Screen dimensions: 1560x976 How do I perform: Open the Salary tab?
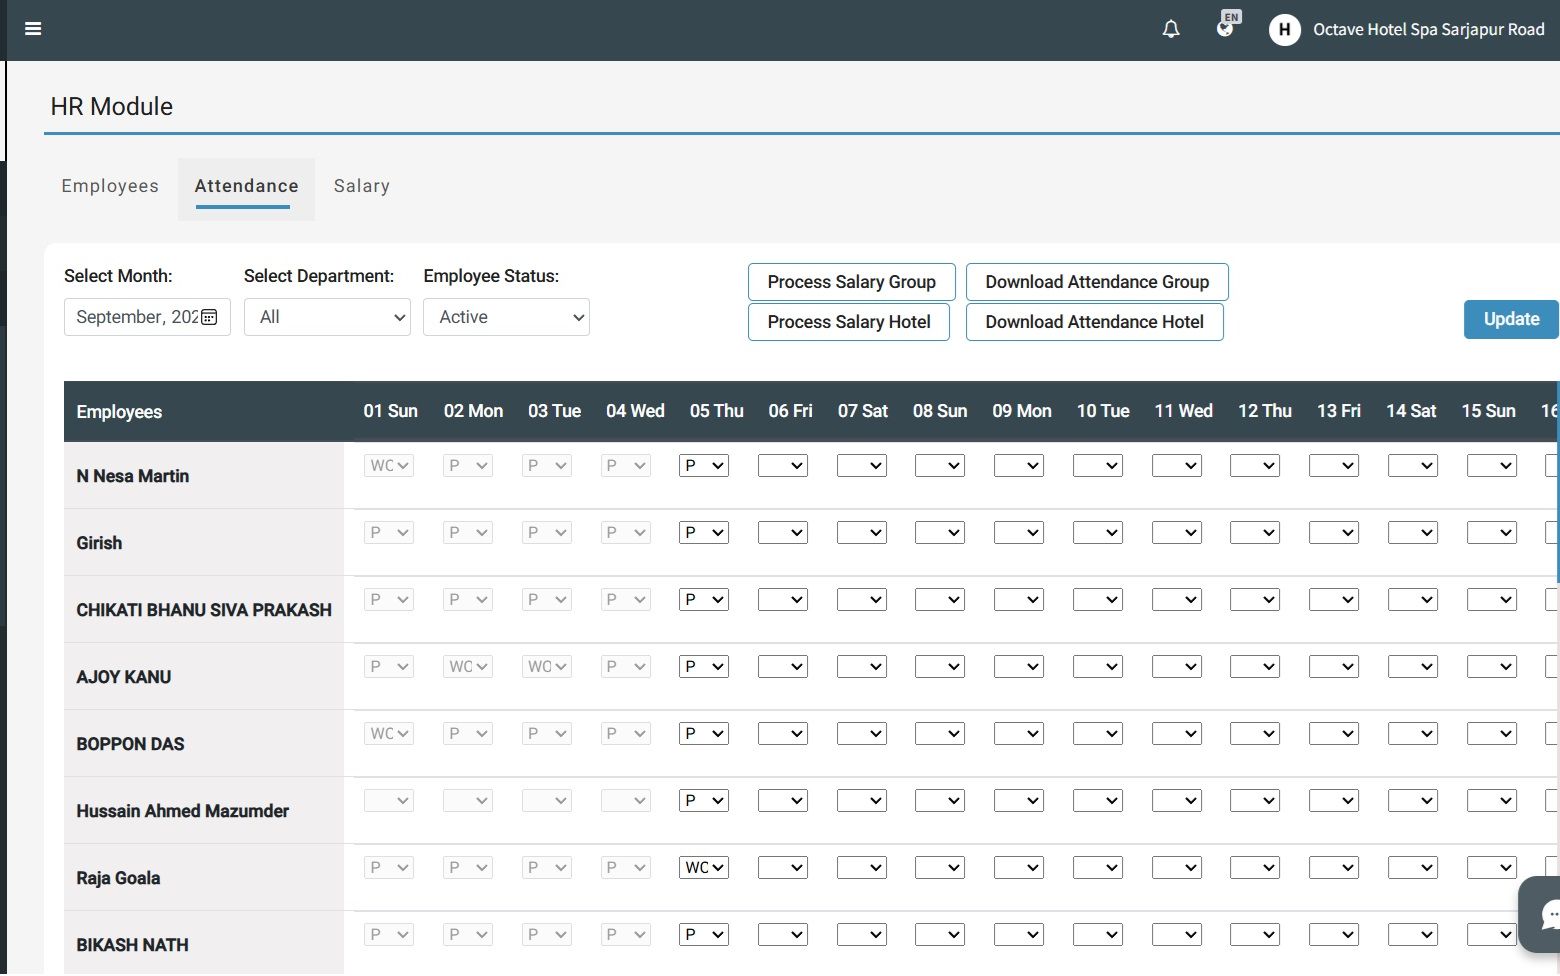pos(362,186)
